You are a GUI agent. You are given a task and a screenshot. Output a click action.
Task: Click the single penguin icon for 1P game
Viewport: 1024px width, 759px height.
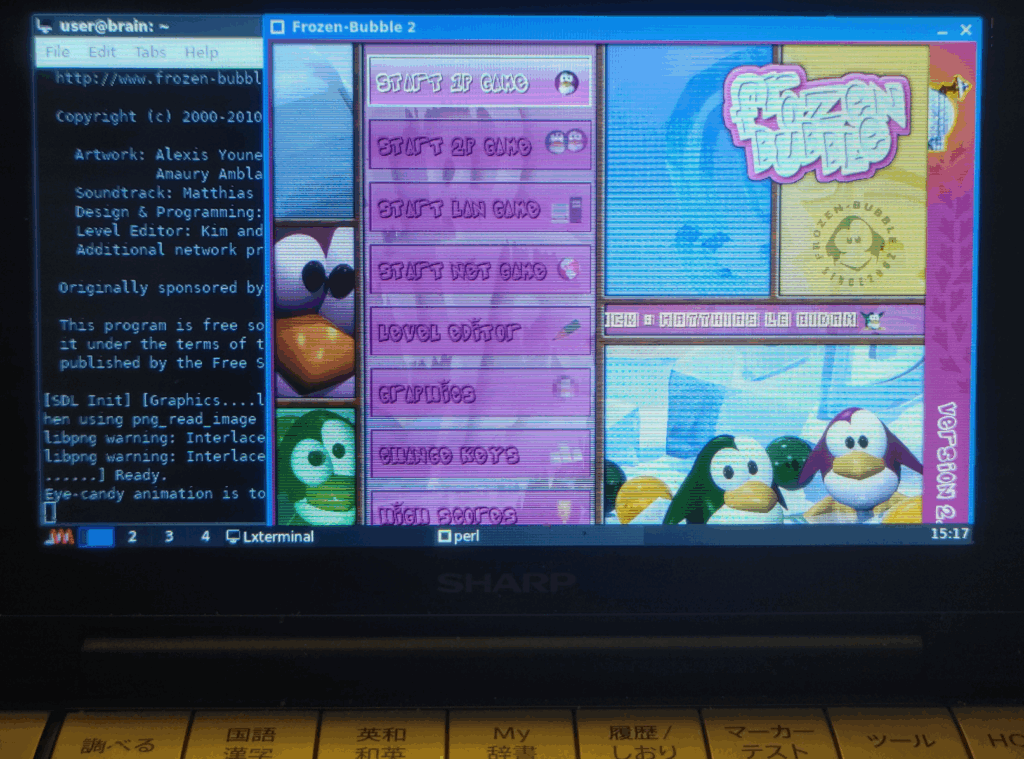[x=567, y=84]
